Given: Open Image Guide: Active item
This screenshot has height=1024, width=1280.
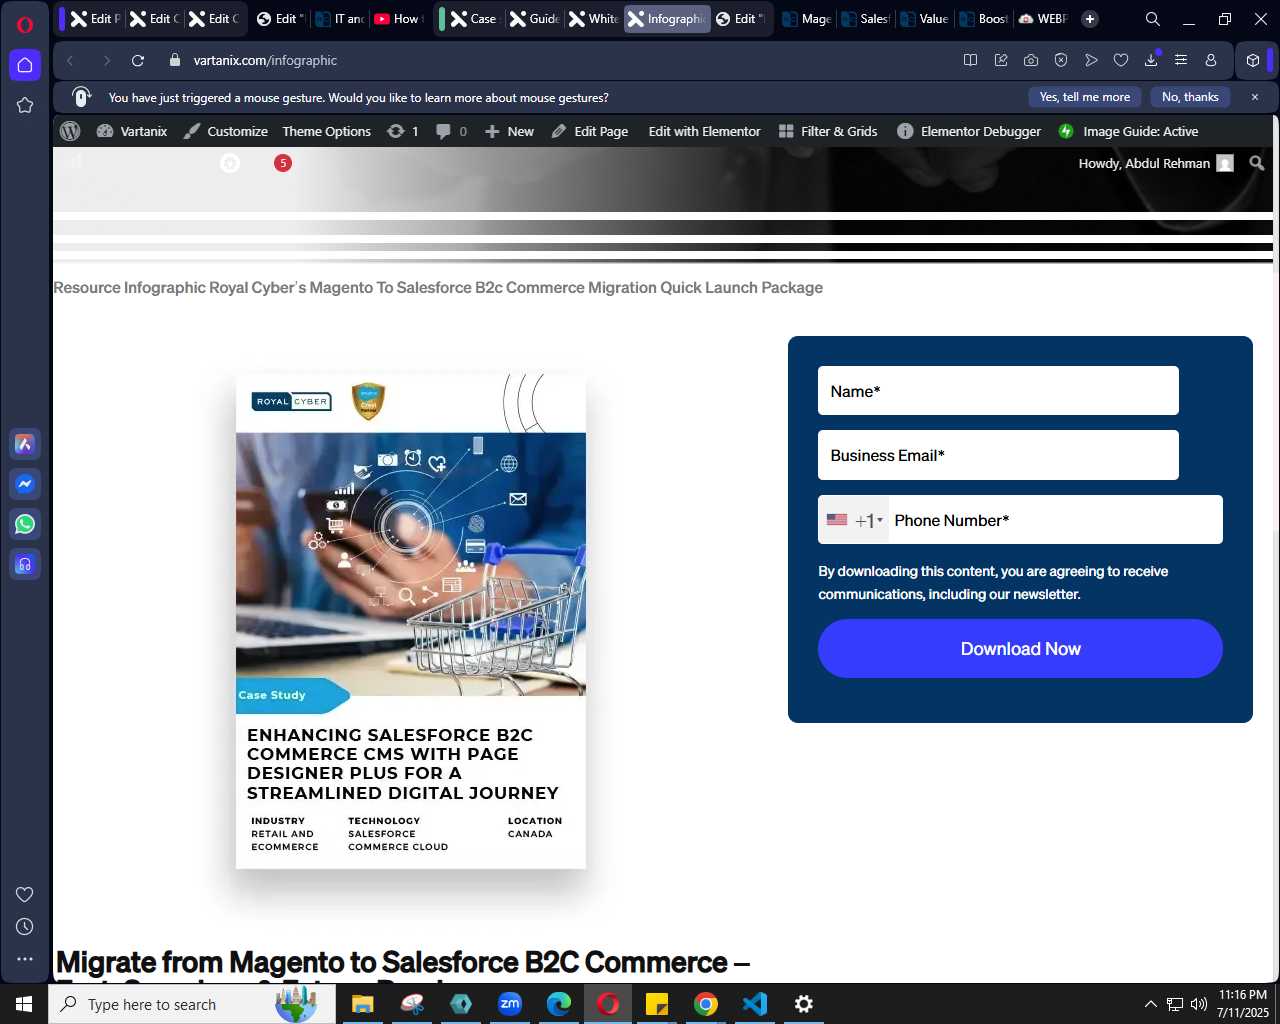Looking at the screenshot, I should coord(1128,131).
